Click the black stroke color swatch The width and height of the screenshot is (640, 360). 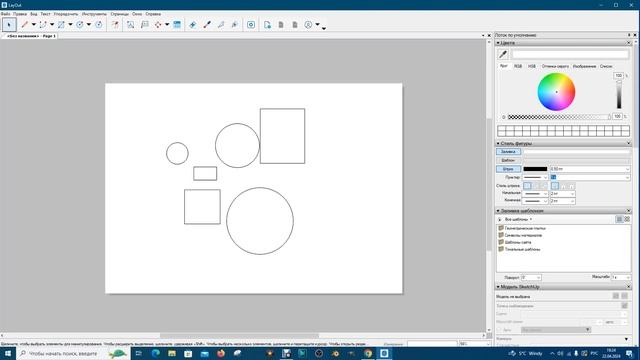(535, 169)
